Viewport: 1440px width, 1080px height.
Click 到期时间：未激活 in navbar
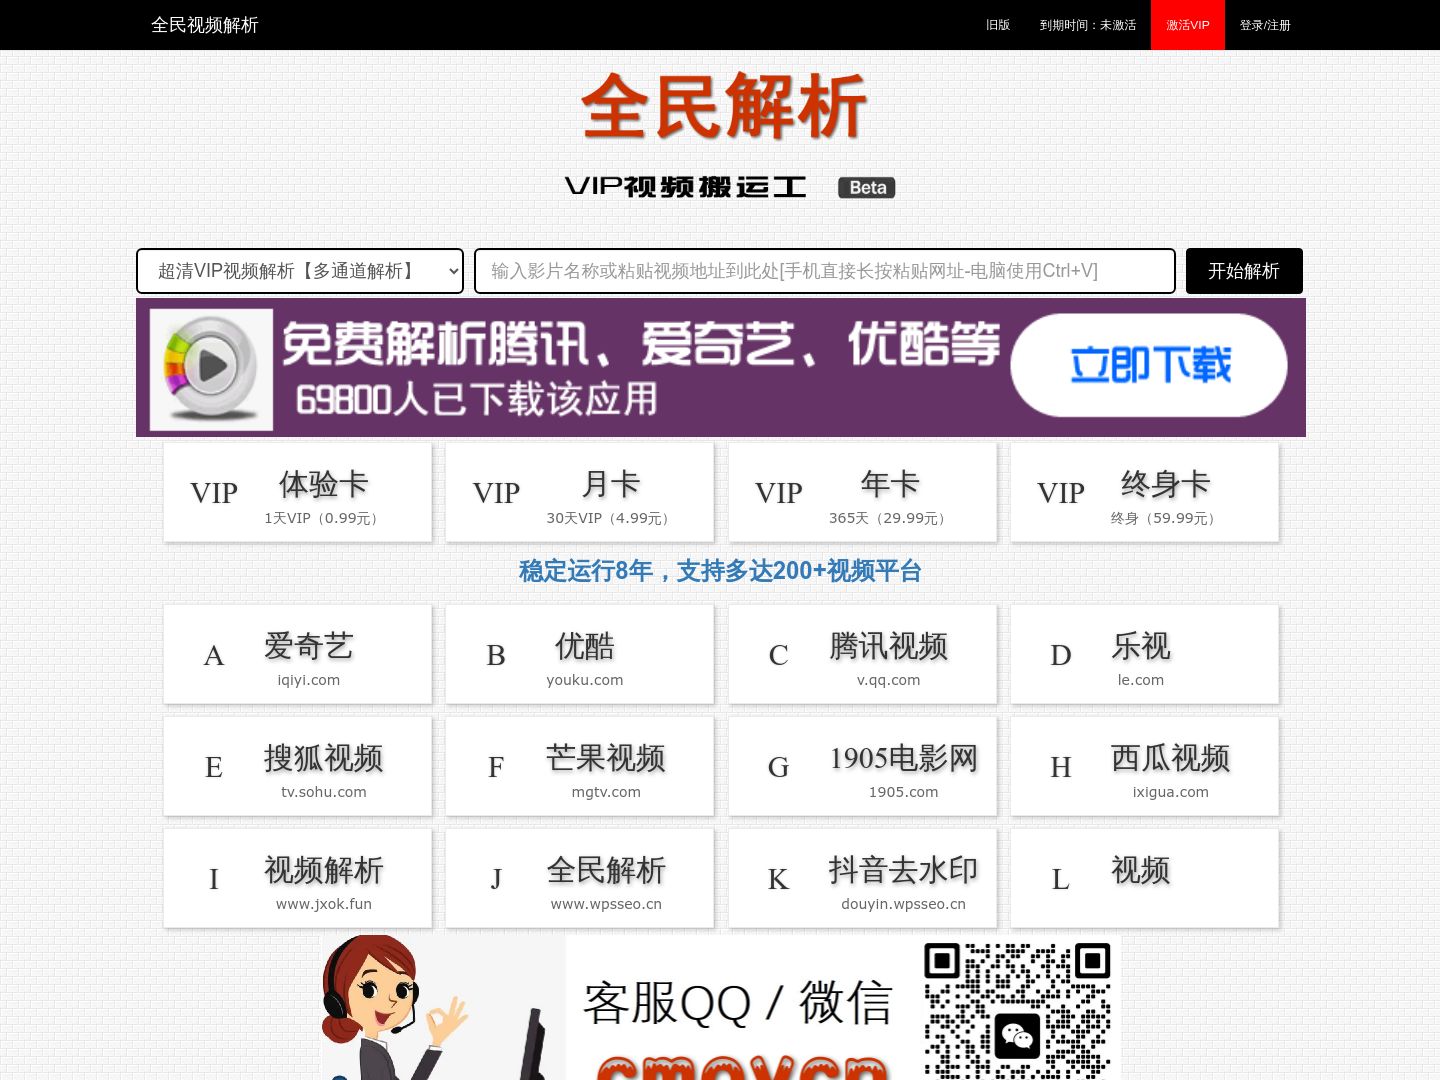point(1088,25)
